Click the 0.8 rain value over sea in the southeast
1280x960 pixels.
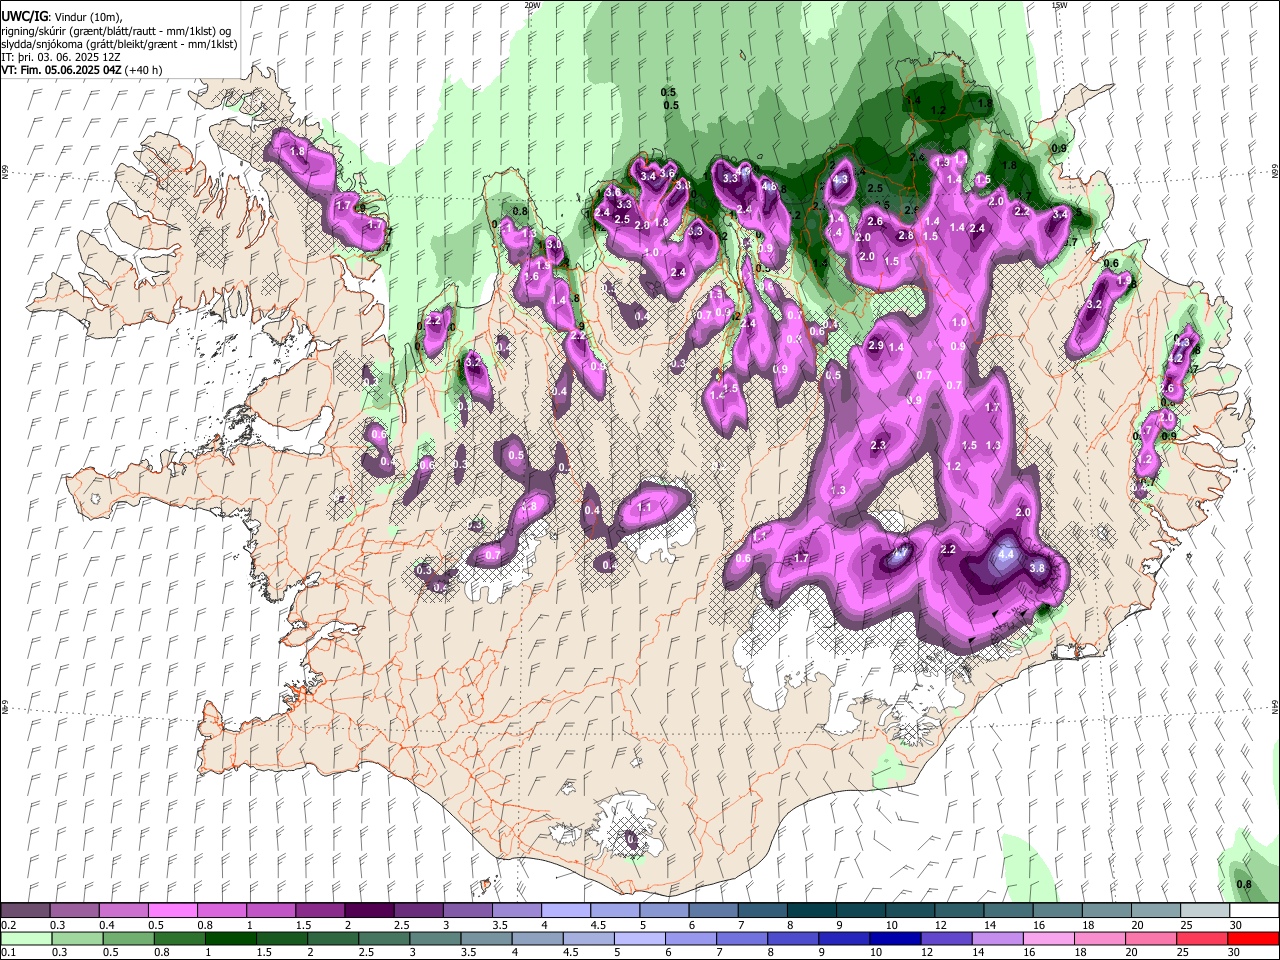coord(1244,884)
